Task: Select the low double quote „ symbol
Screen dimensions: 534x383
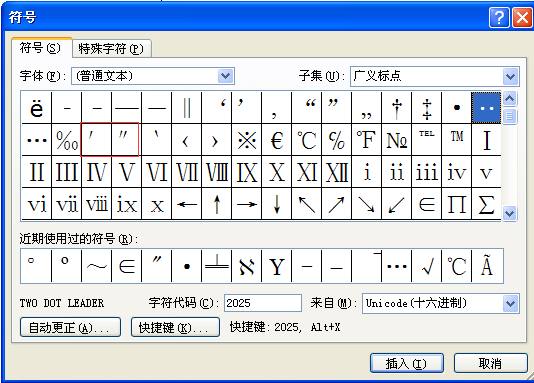Action: coord(367,108)
